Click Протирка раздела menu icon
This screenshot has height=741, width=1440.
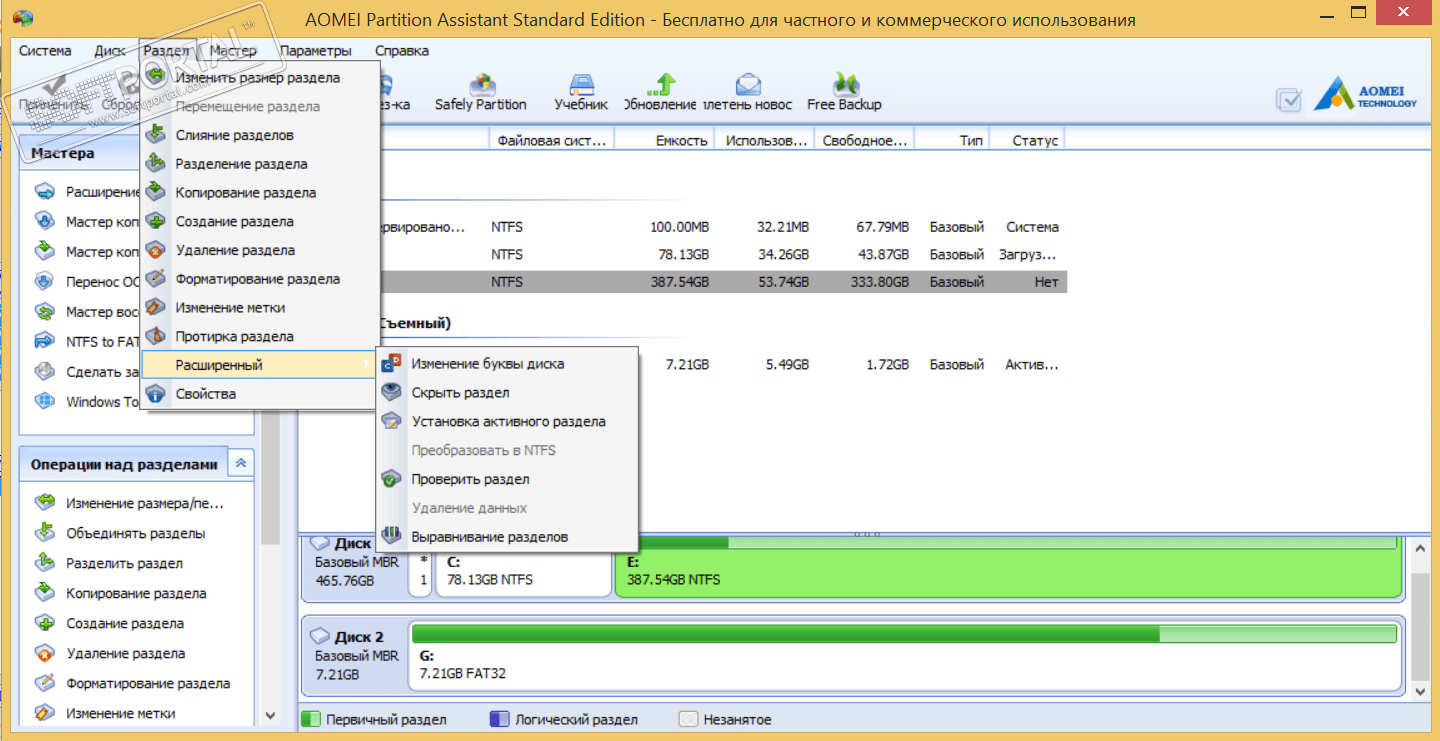tap(156, 336)
